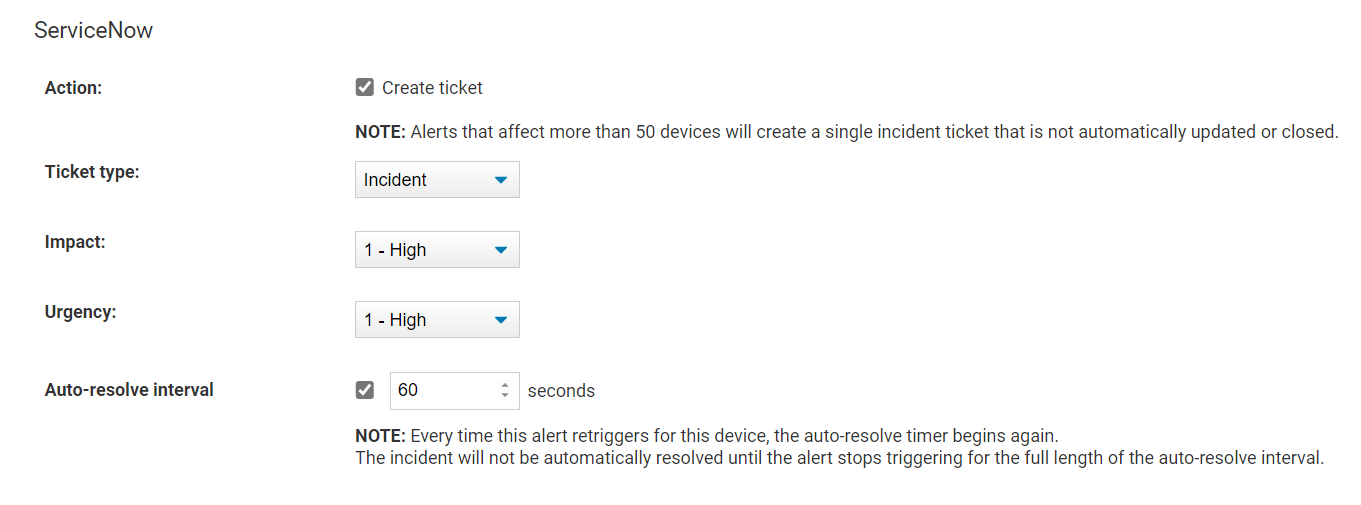Click the Ticket type field label
1361x505 pixels.
92,172
